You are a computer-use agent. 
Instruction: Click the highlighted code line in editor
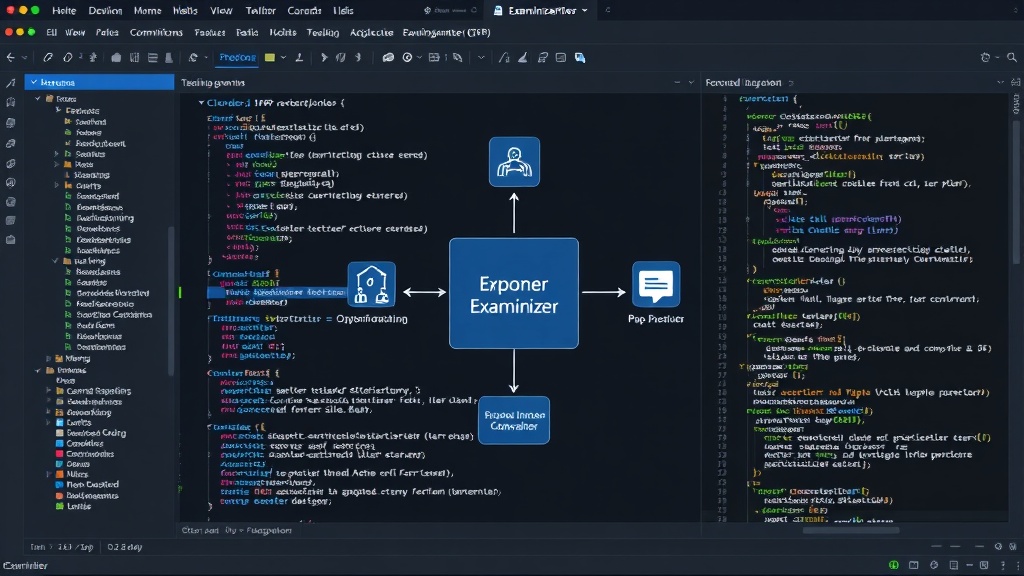(278, 293)
